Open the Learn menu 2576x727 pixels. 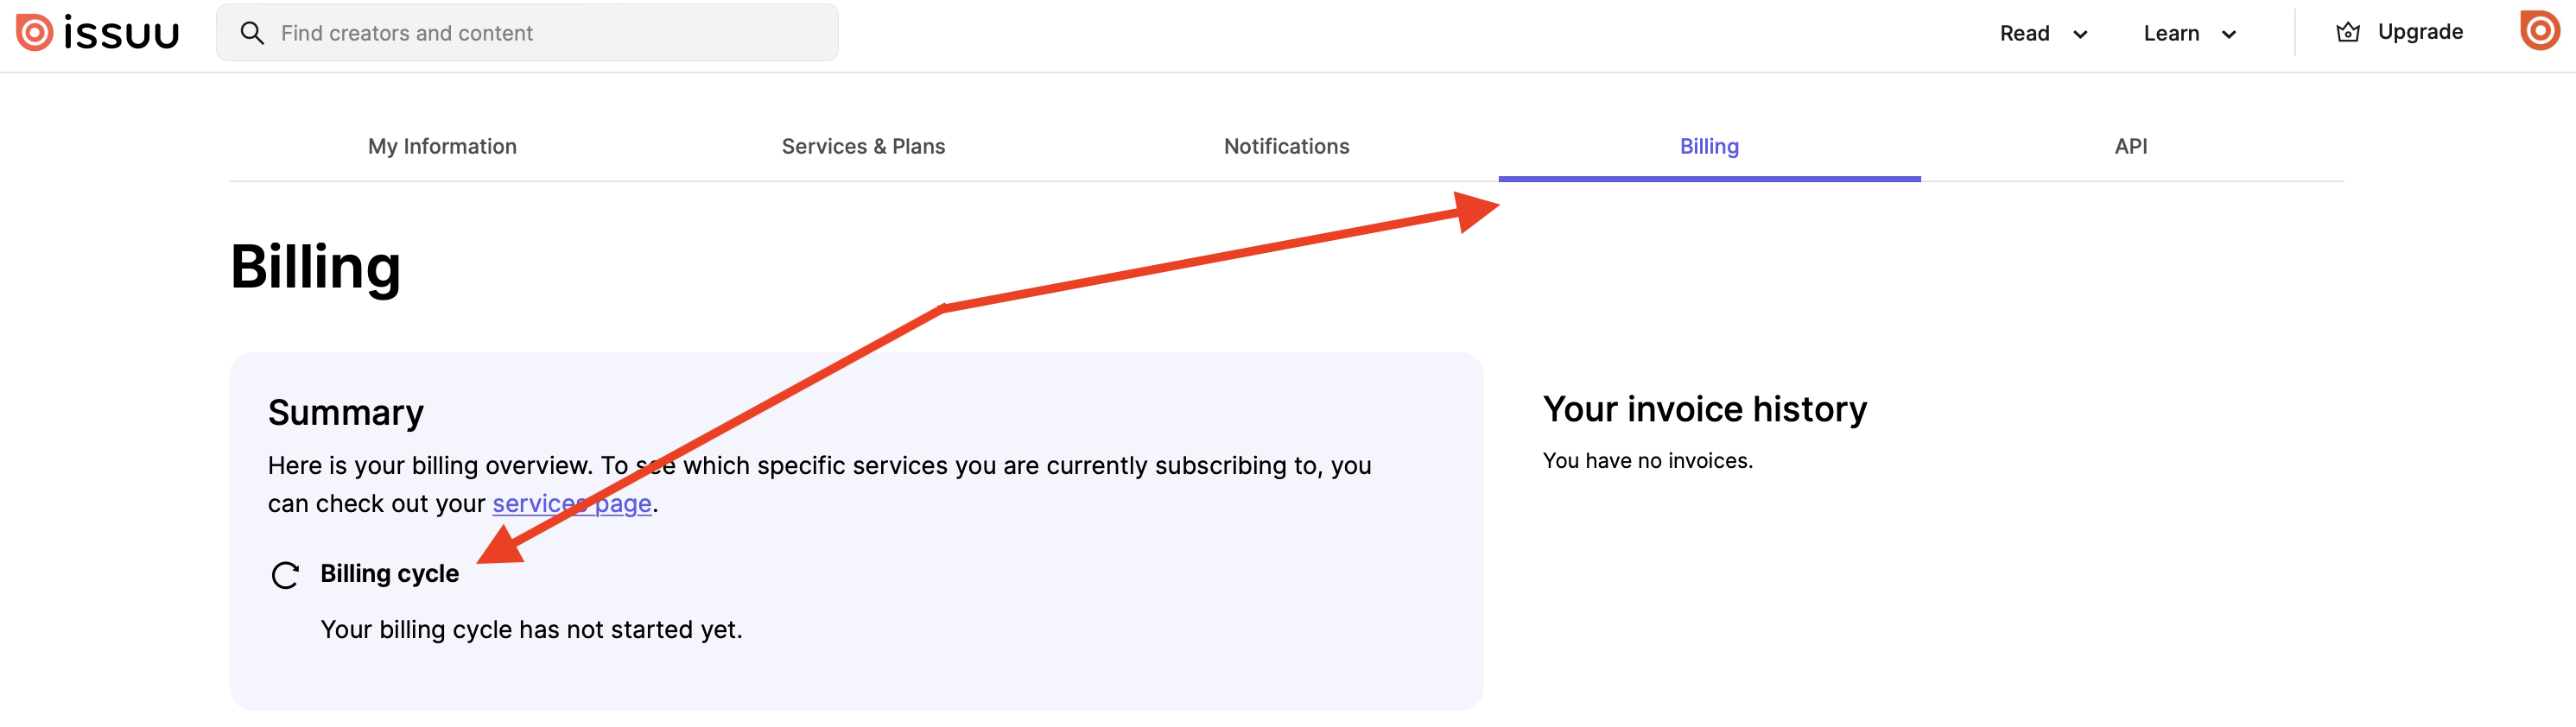pos(2189,34)
